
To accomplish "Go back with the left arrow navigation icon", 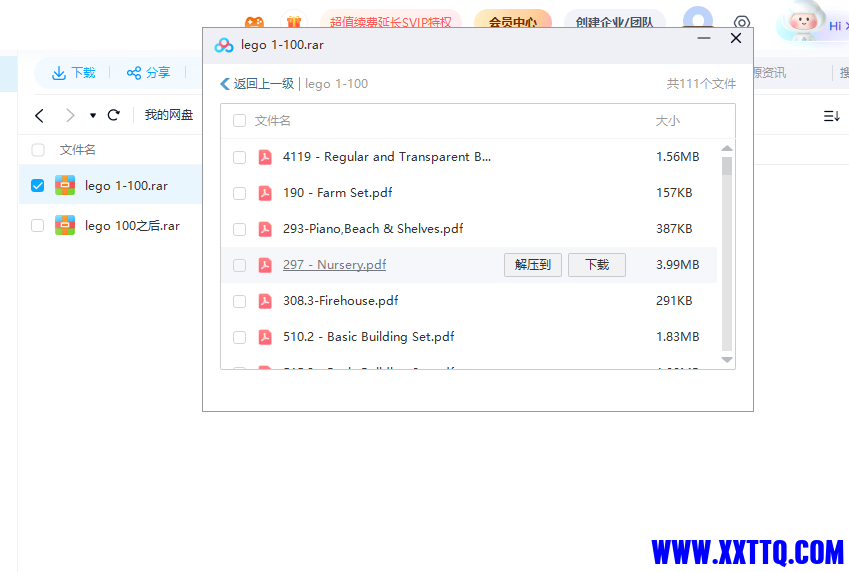I will pos(39,115).
